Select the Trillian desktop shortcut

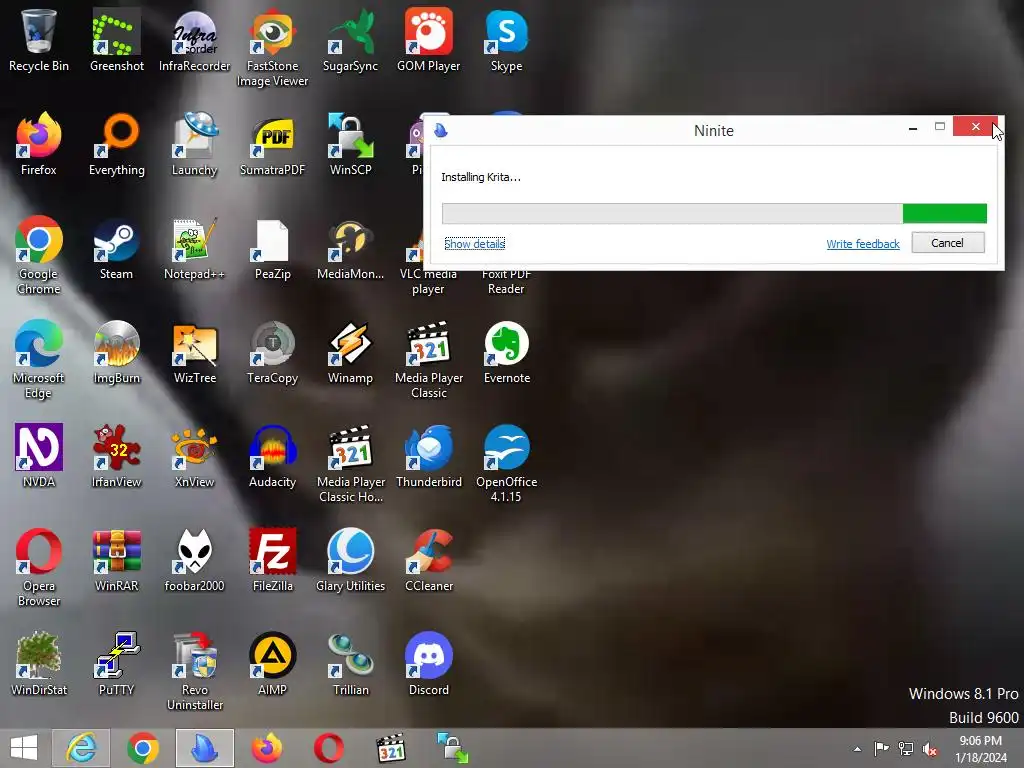coord(351,664)
